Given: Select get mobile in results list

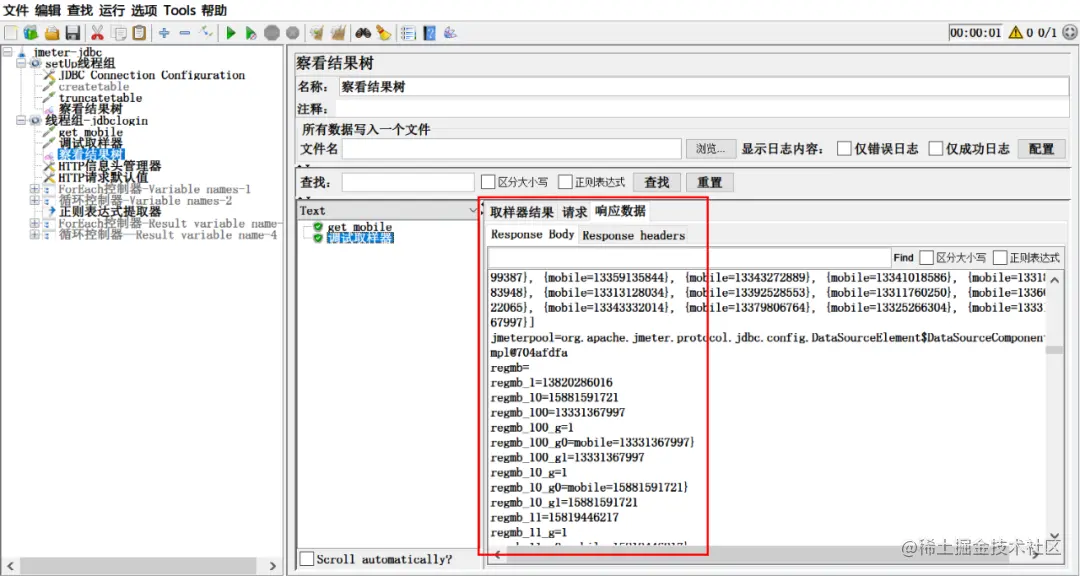Looking at the screenshot, I should 360,227.
